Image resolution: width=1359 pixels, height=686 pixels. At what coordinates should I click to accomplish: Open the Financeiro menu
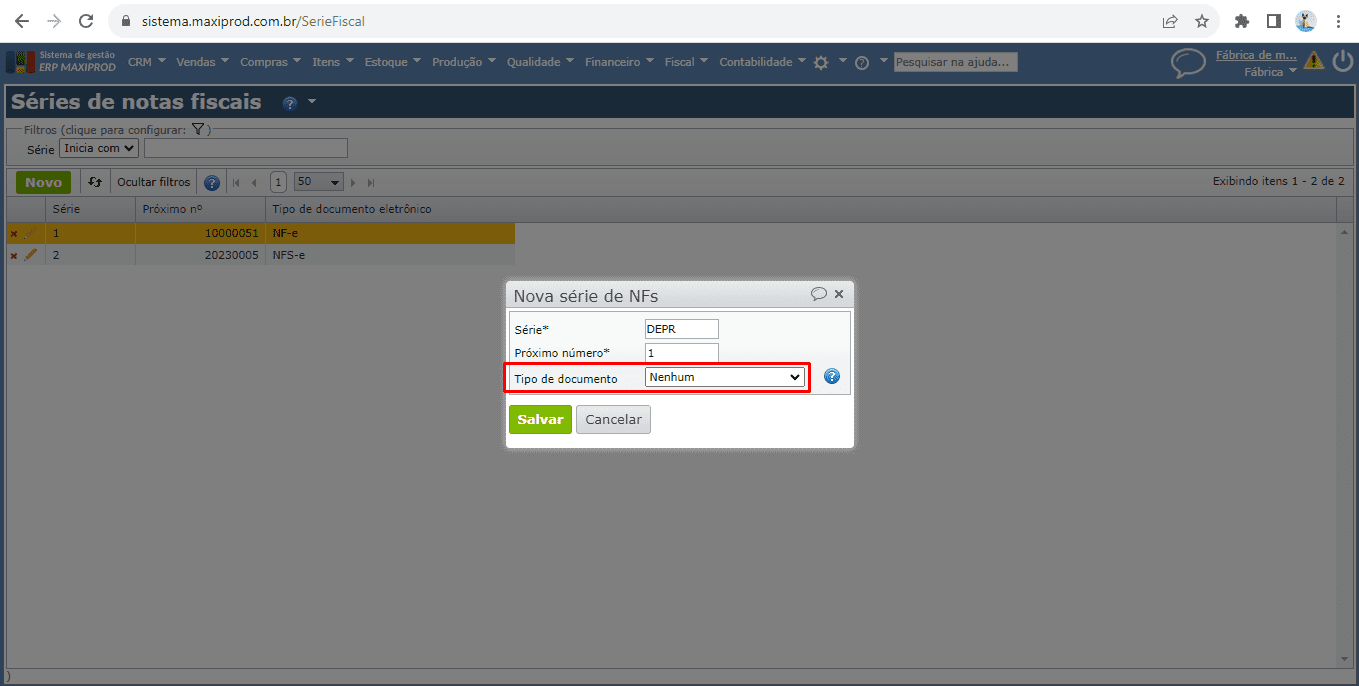[x=620, y=62]
